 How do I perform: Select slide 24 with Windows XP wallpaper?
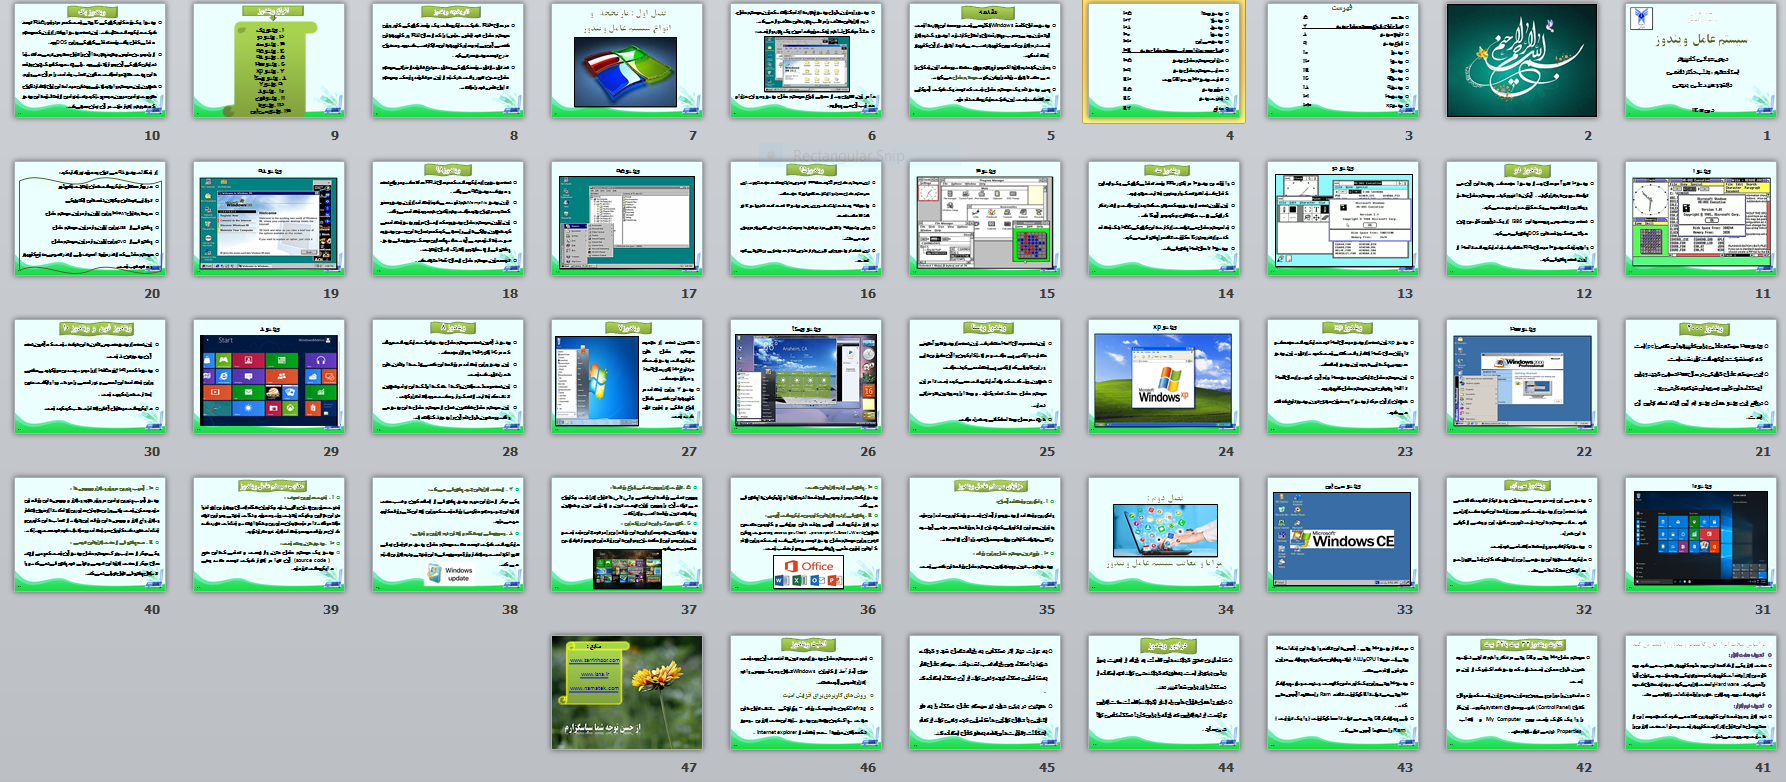1163,376
